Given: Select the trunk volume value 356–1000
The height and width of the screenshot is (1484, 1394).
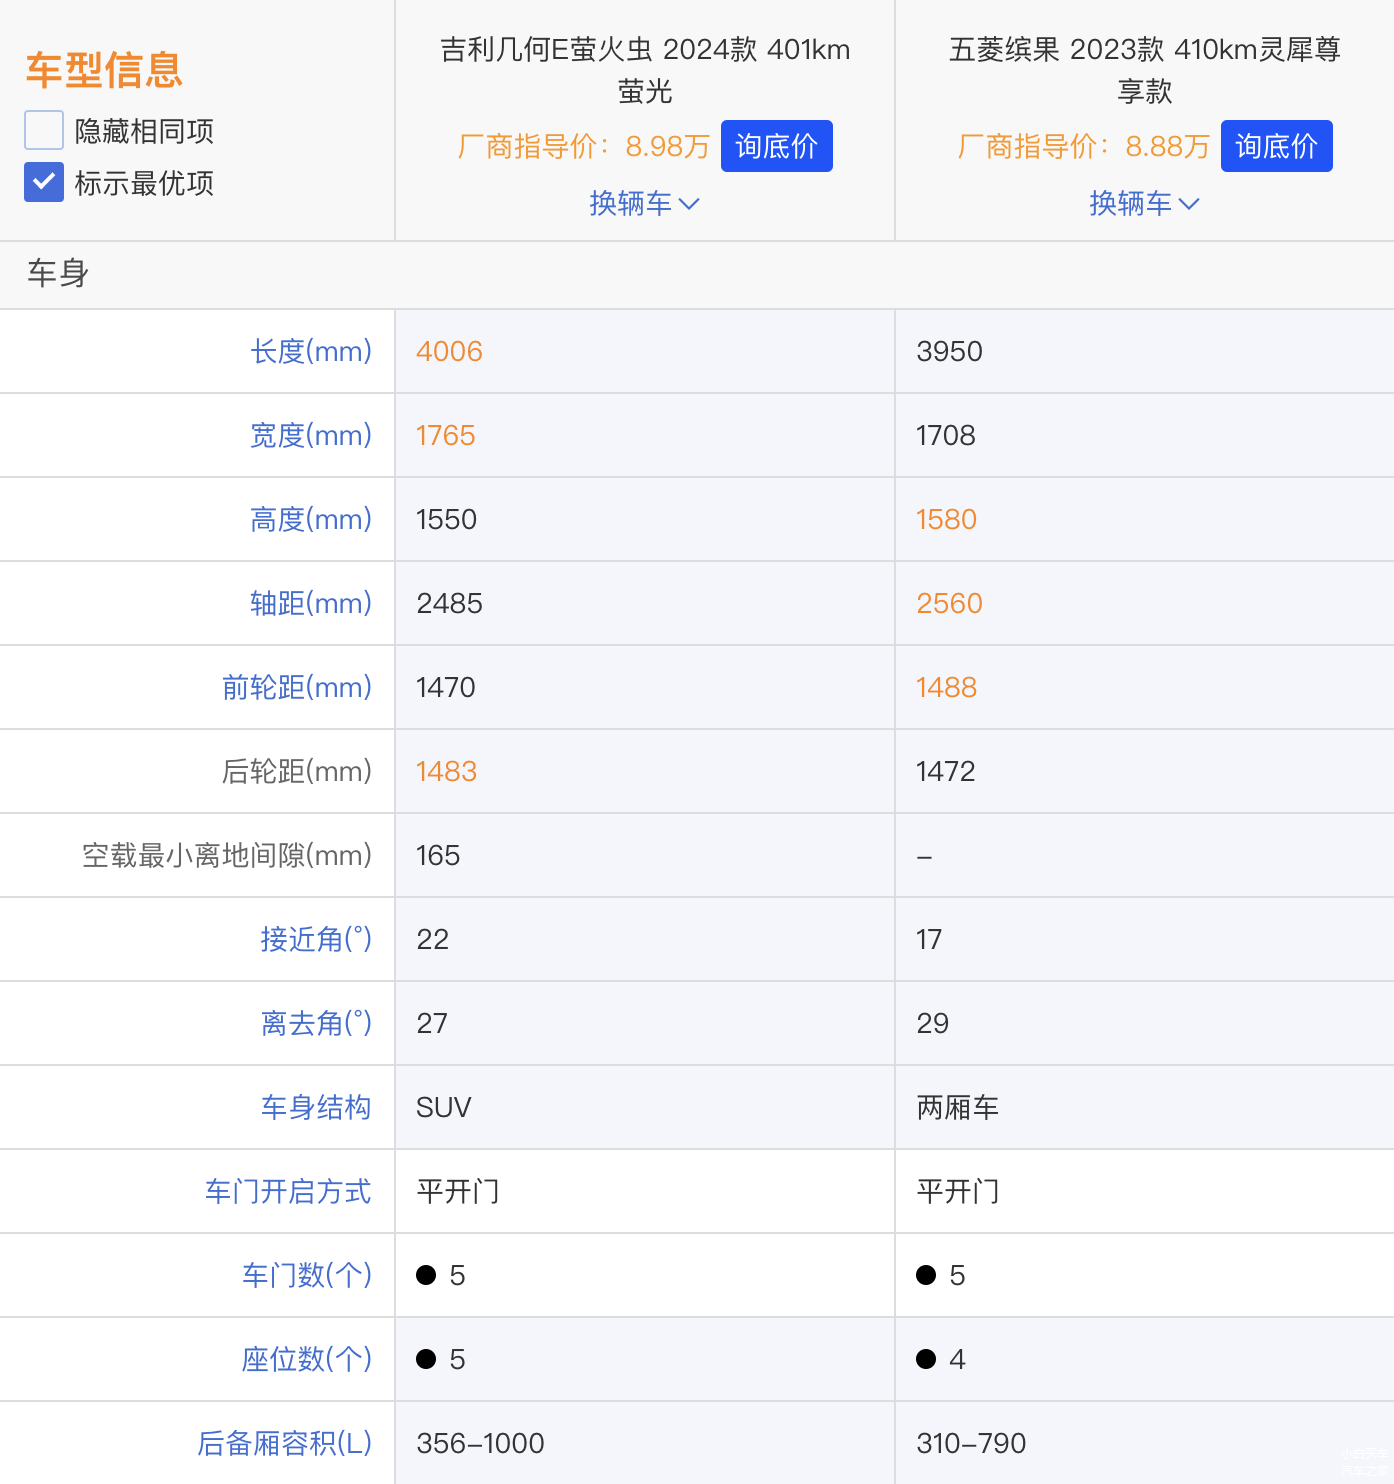Looking at the screenshot, I should click(480, 1443).
